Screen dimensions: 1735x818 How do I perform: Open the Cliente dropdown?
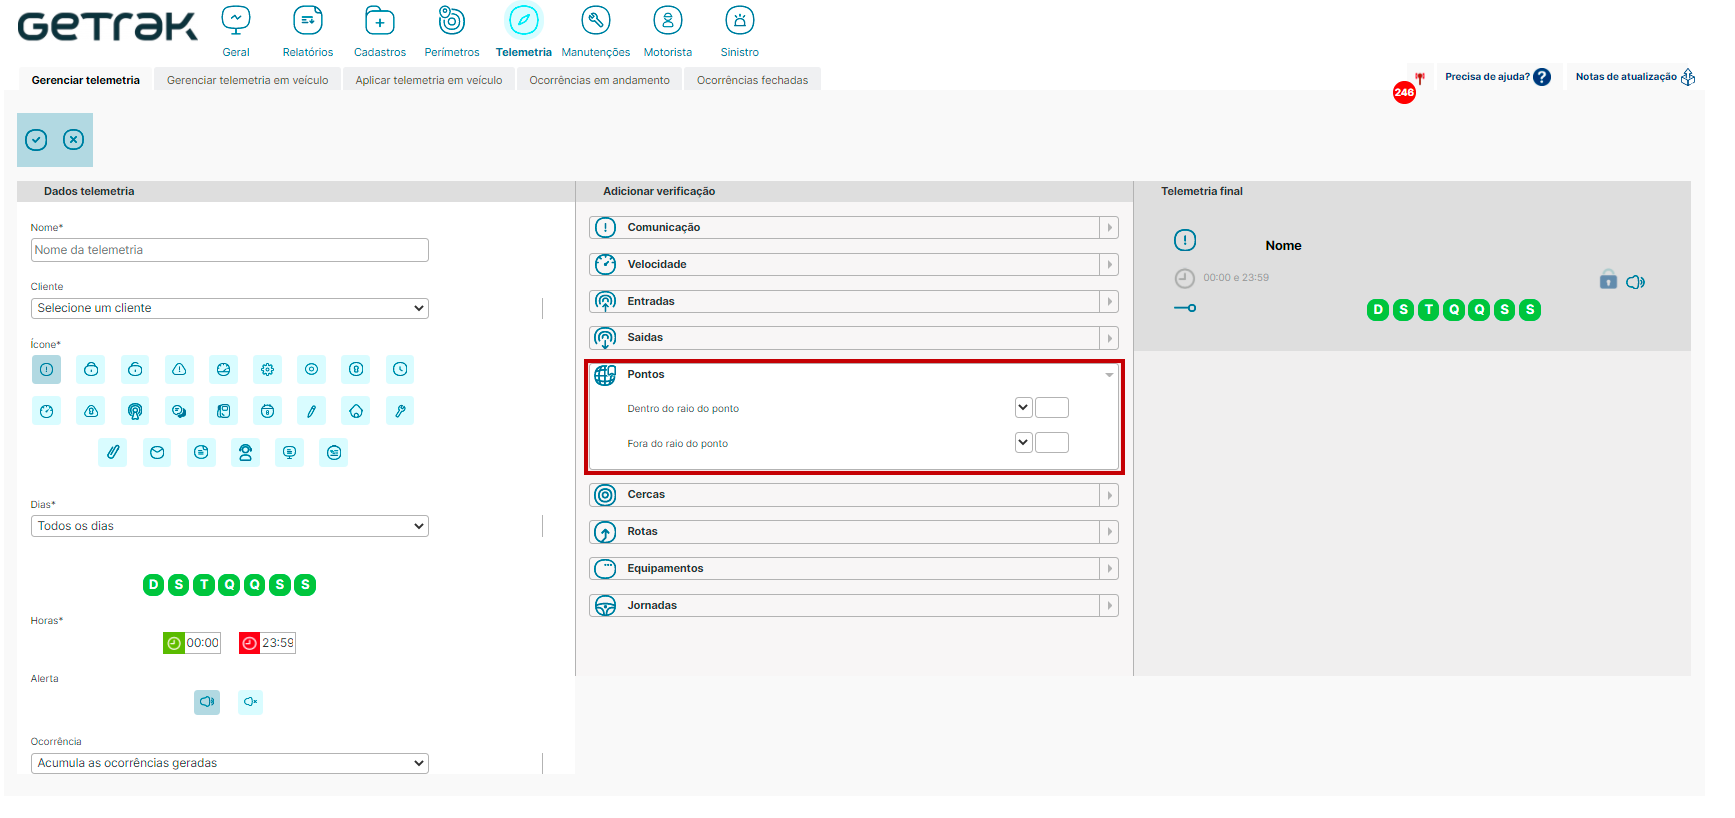[230, 308]
